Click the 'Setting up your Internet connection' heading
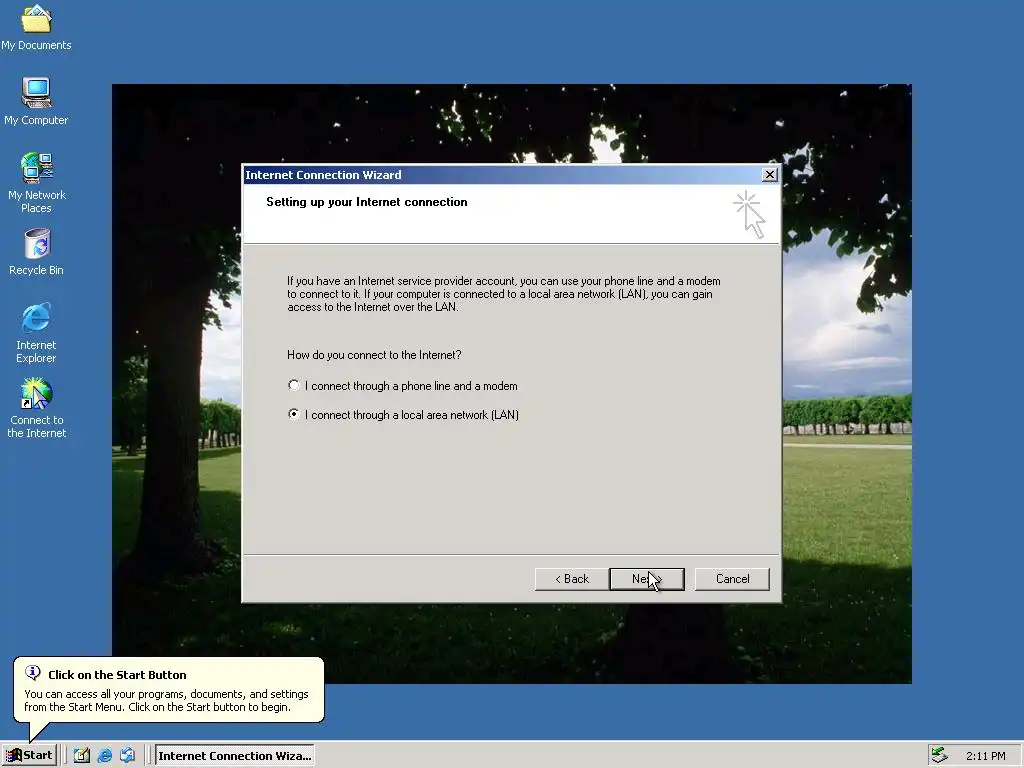Image resolution: width=1024 pixels, height=768 pixels. 366,202
